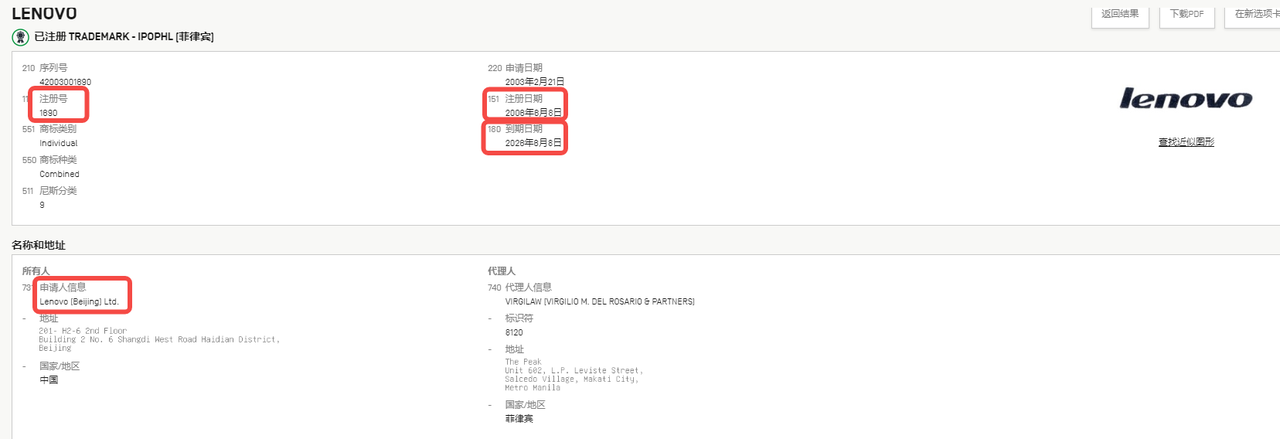Image resolution: width=1280 pixels, height=439 pixels.
Task: Select serial number 42003001890
Action: [66, 82]
